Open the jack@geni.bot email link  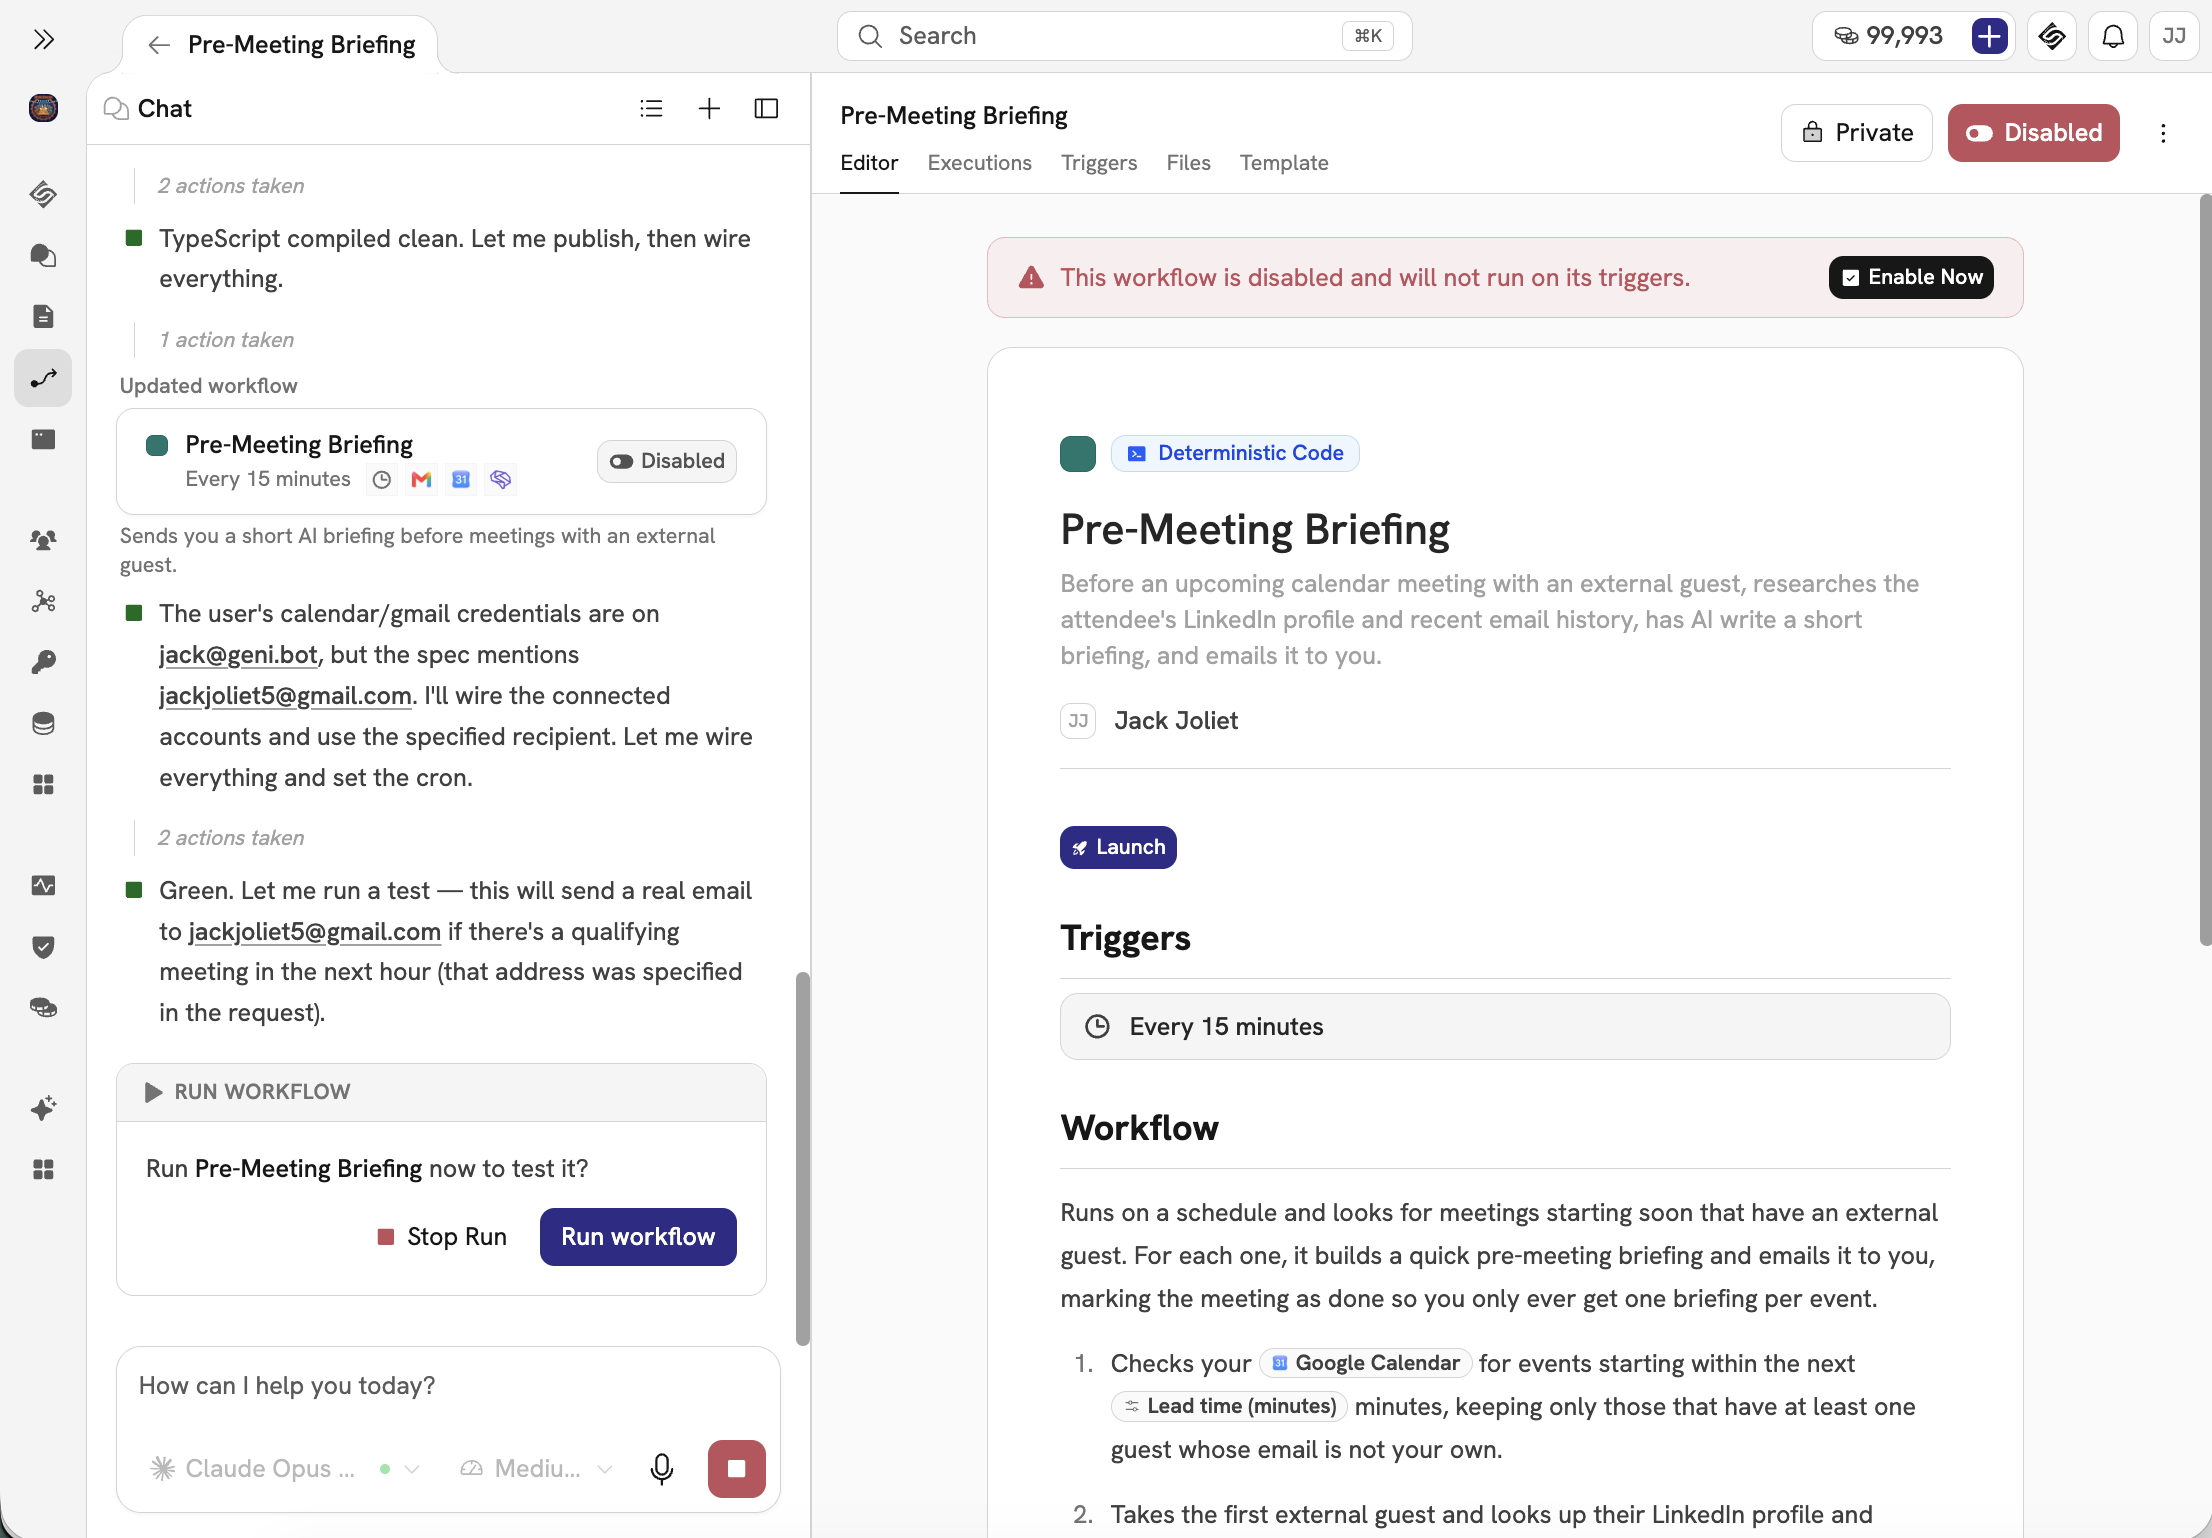(x=238, y=654)
